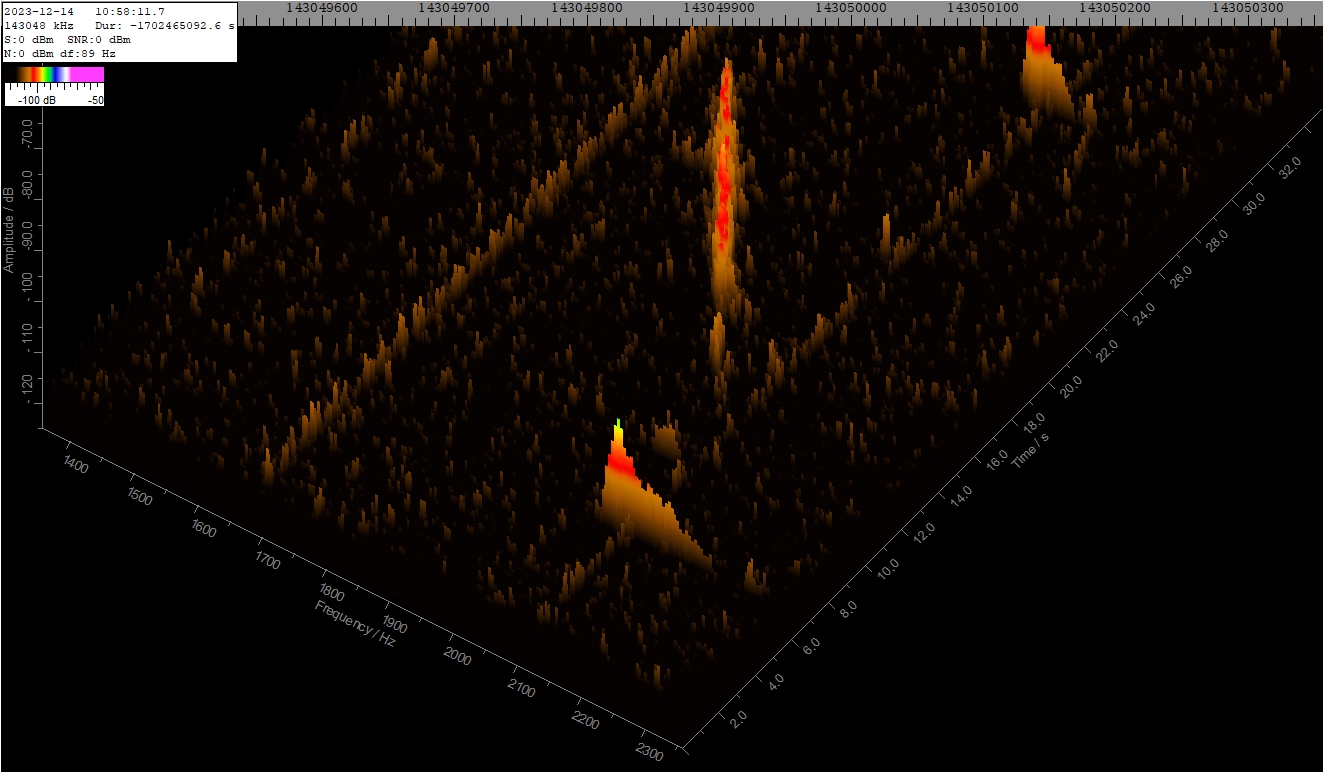This screenshot has width=1324, height=773.
Task: Click the 1800 frequency axis label
Action: click(331, 591)
